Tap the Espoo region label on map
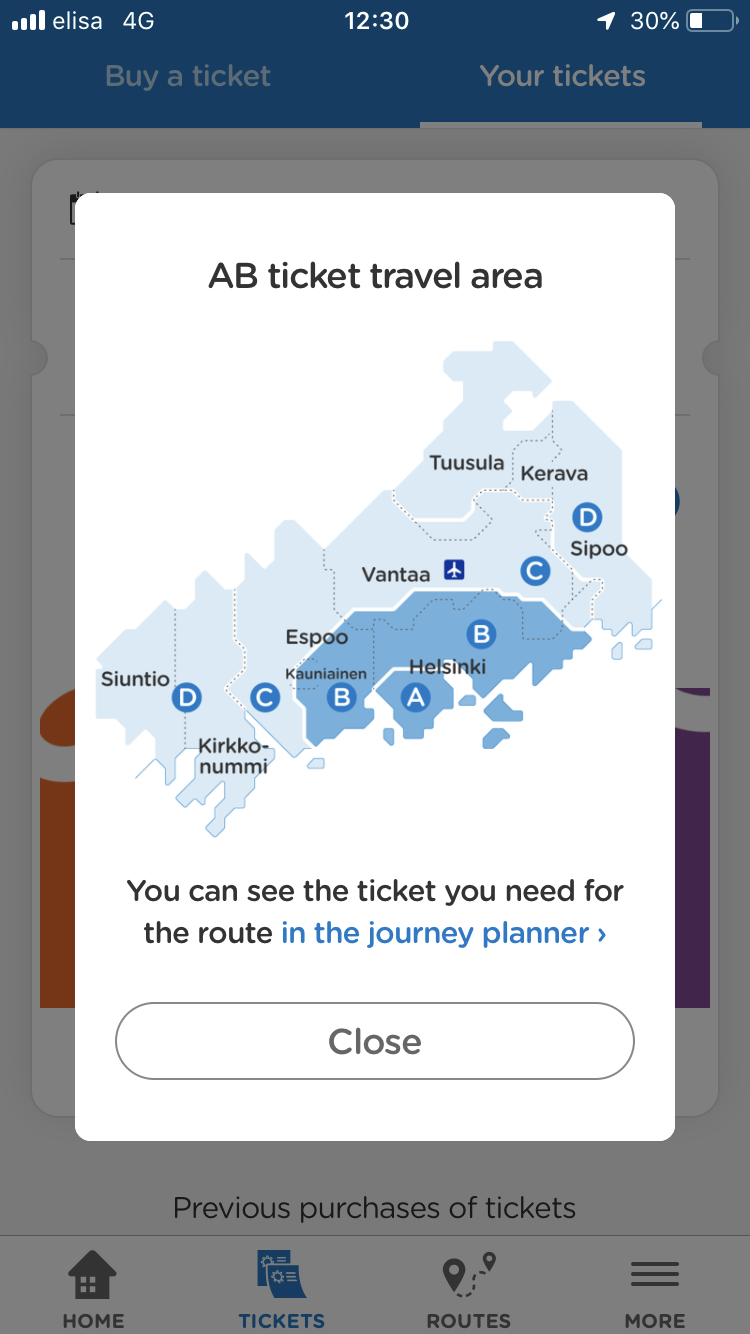 click(x=317, y=637)
